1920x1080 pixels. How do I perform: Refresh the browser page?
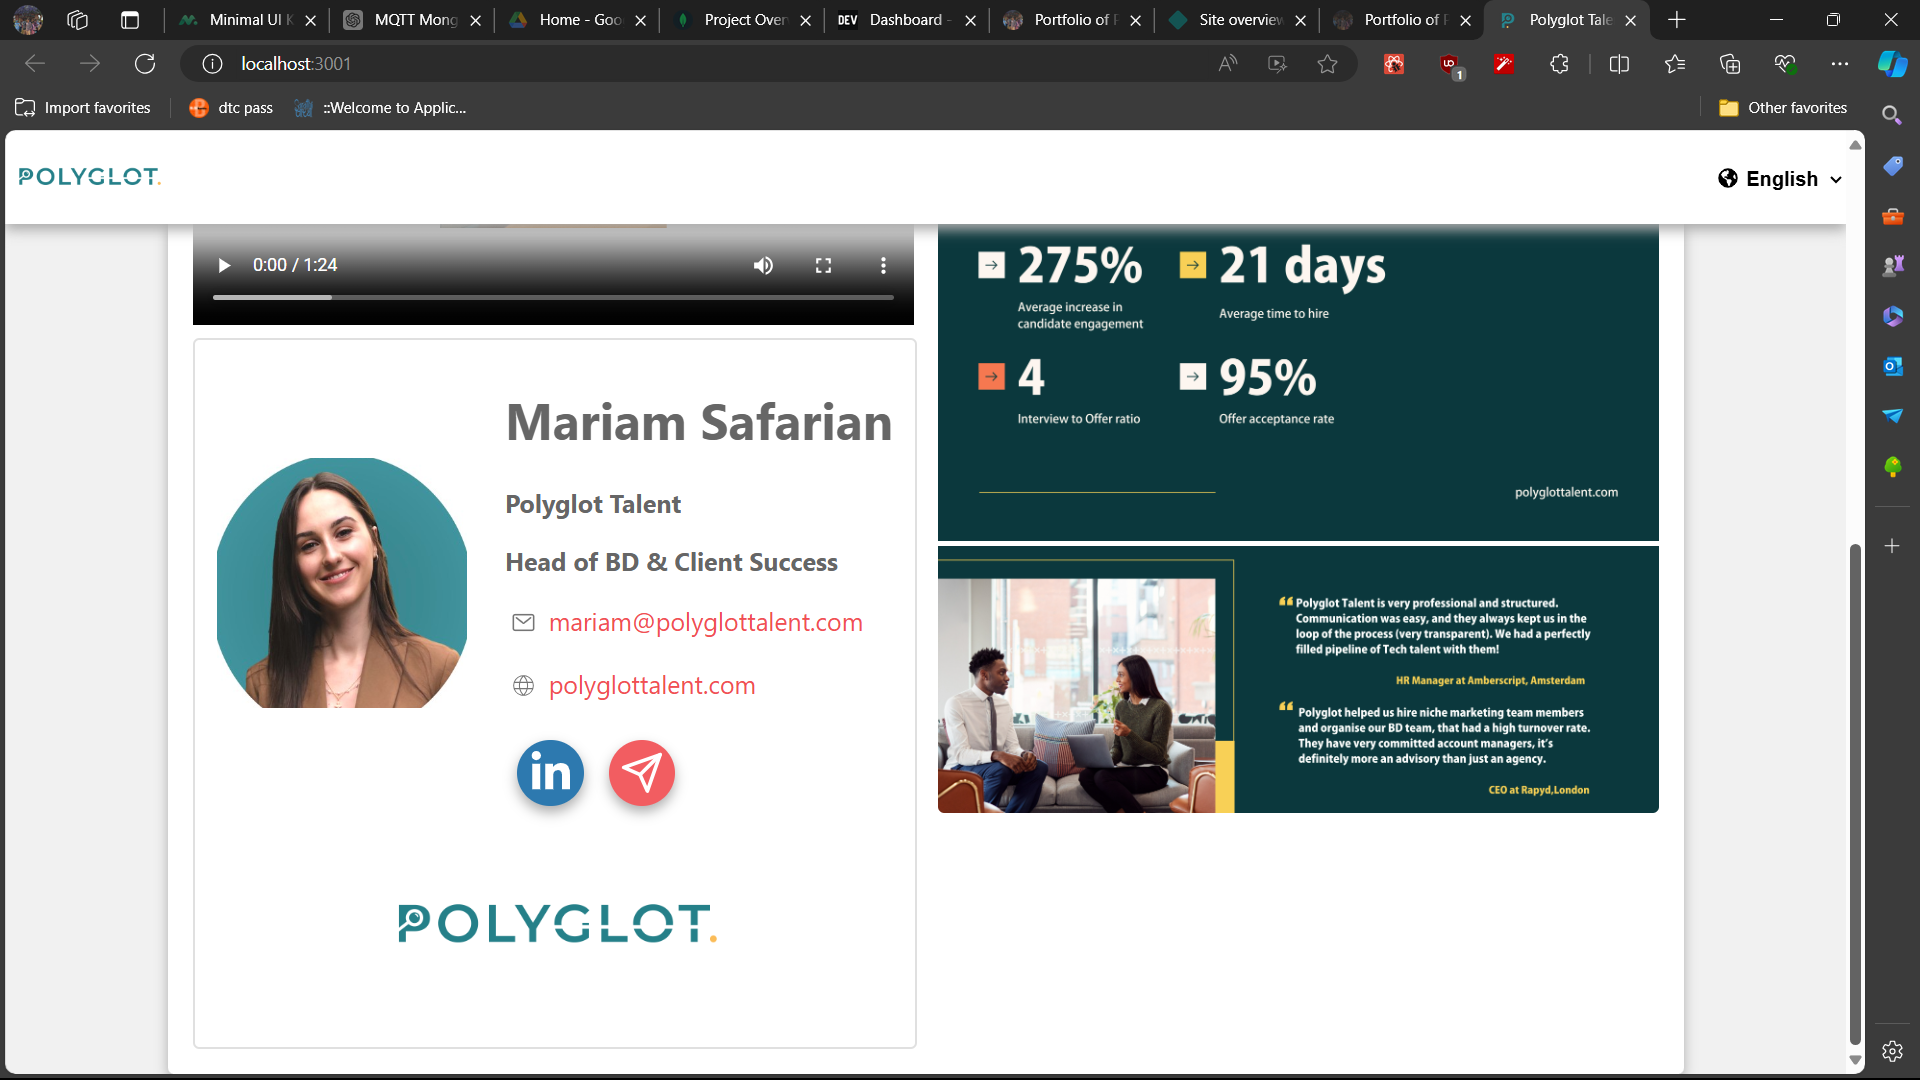pos(145,64)
